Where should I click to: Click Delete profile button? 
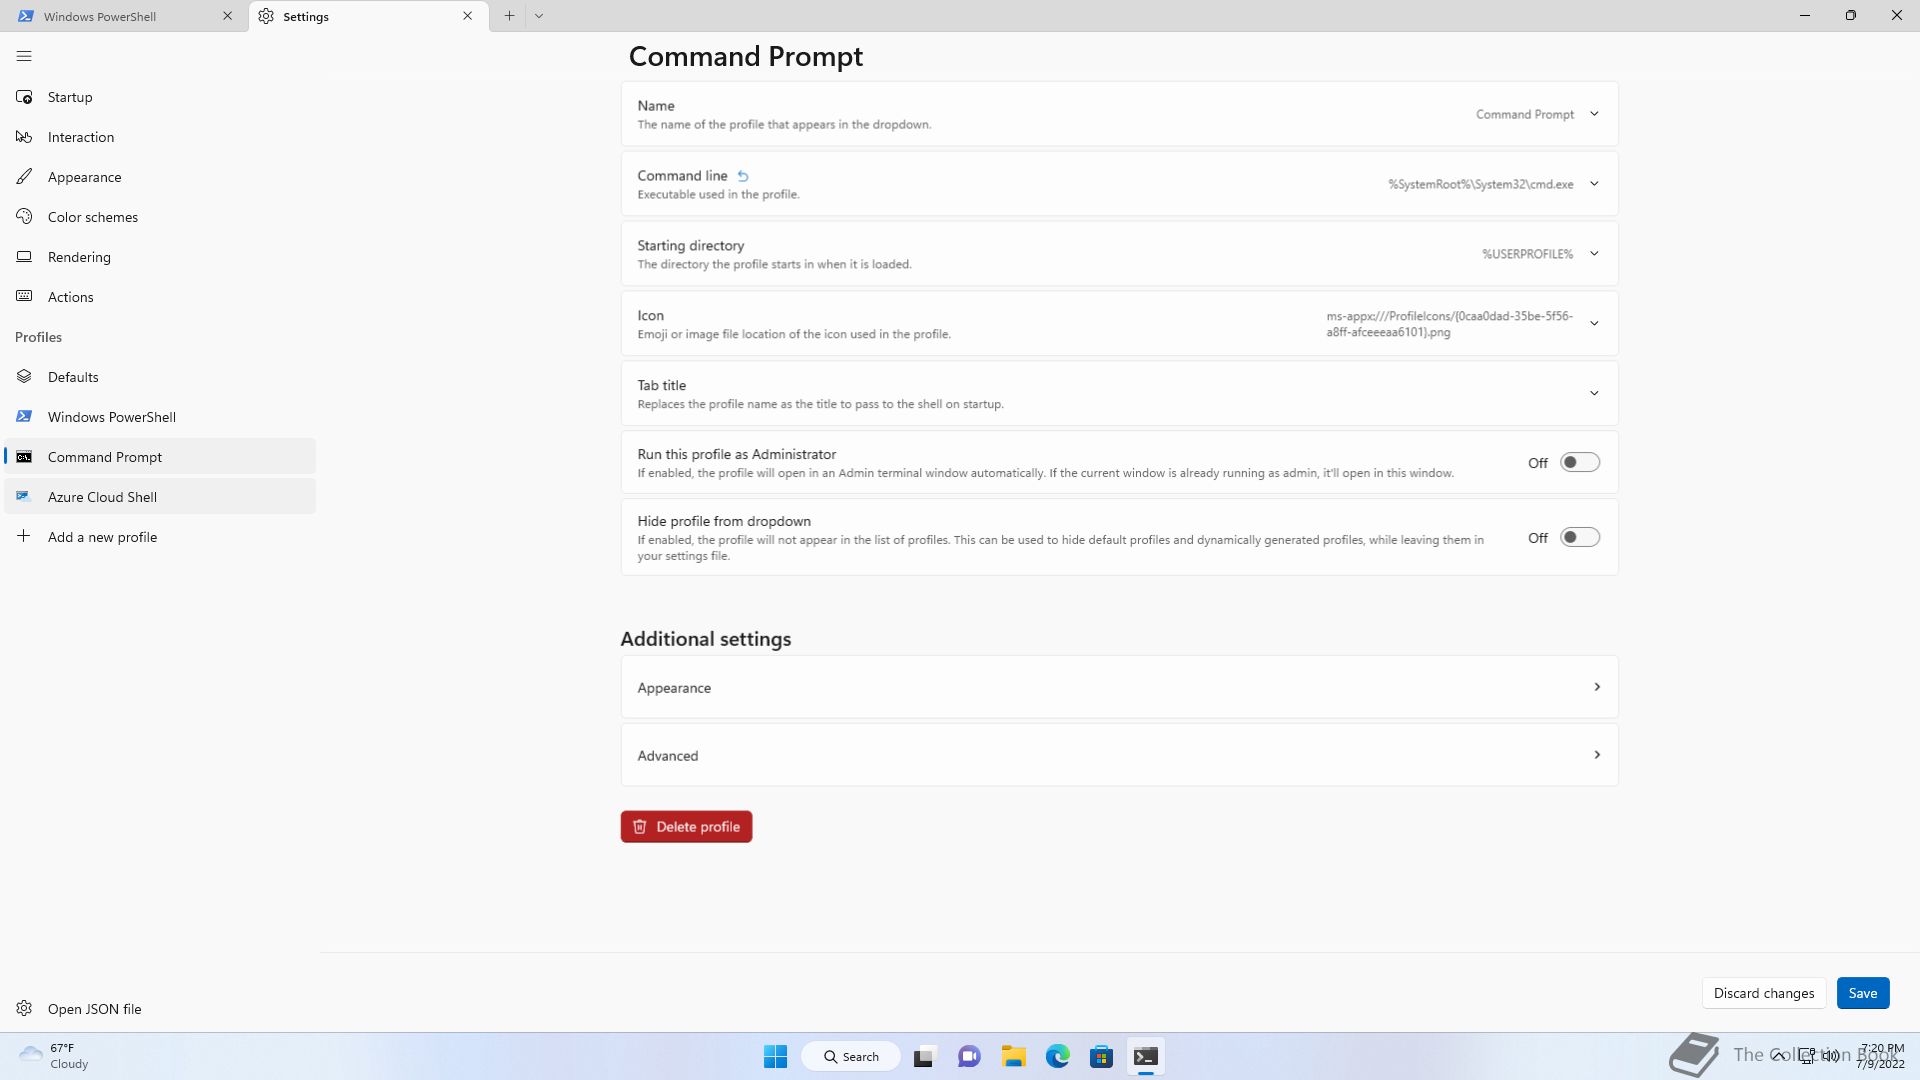pos(686,827)
